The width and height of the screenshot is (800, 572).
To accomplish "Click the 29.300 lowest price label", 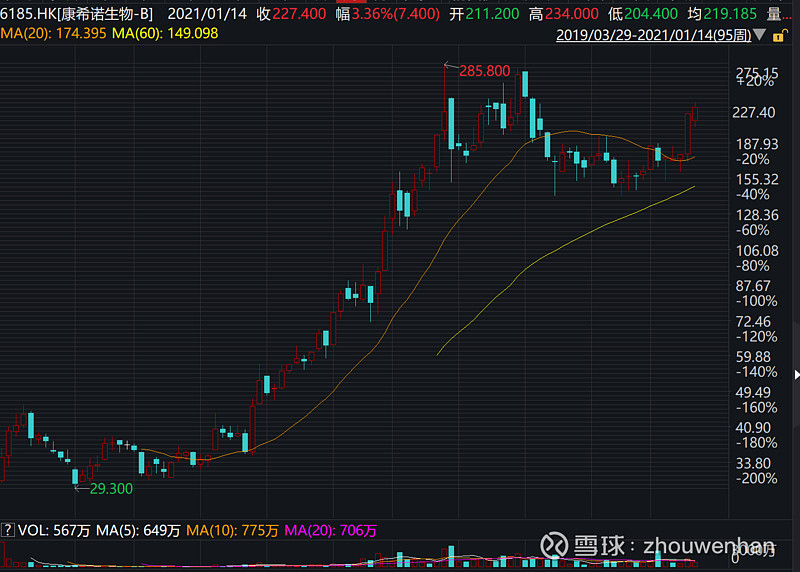I will coord(111,489).
